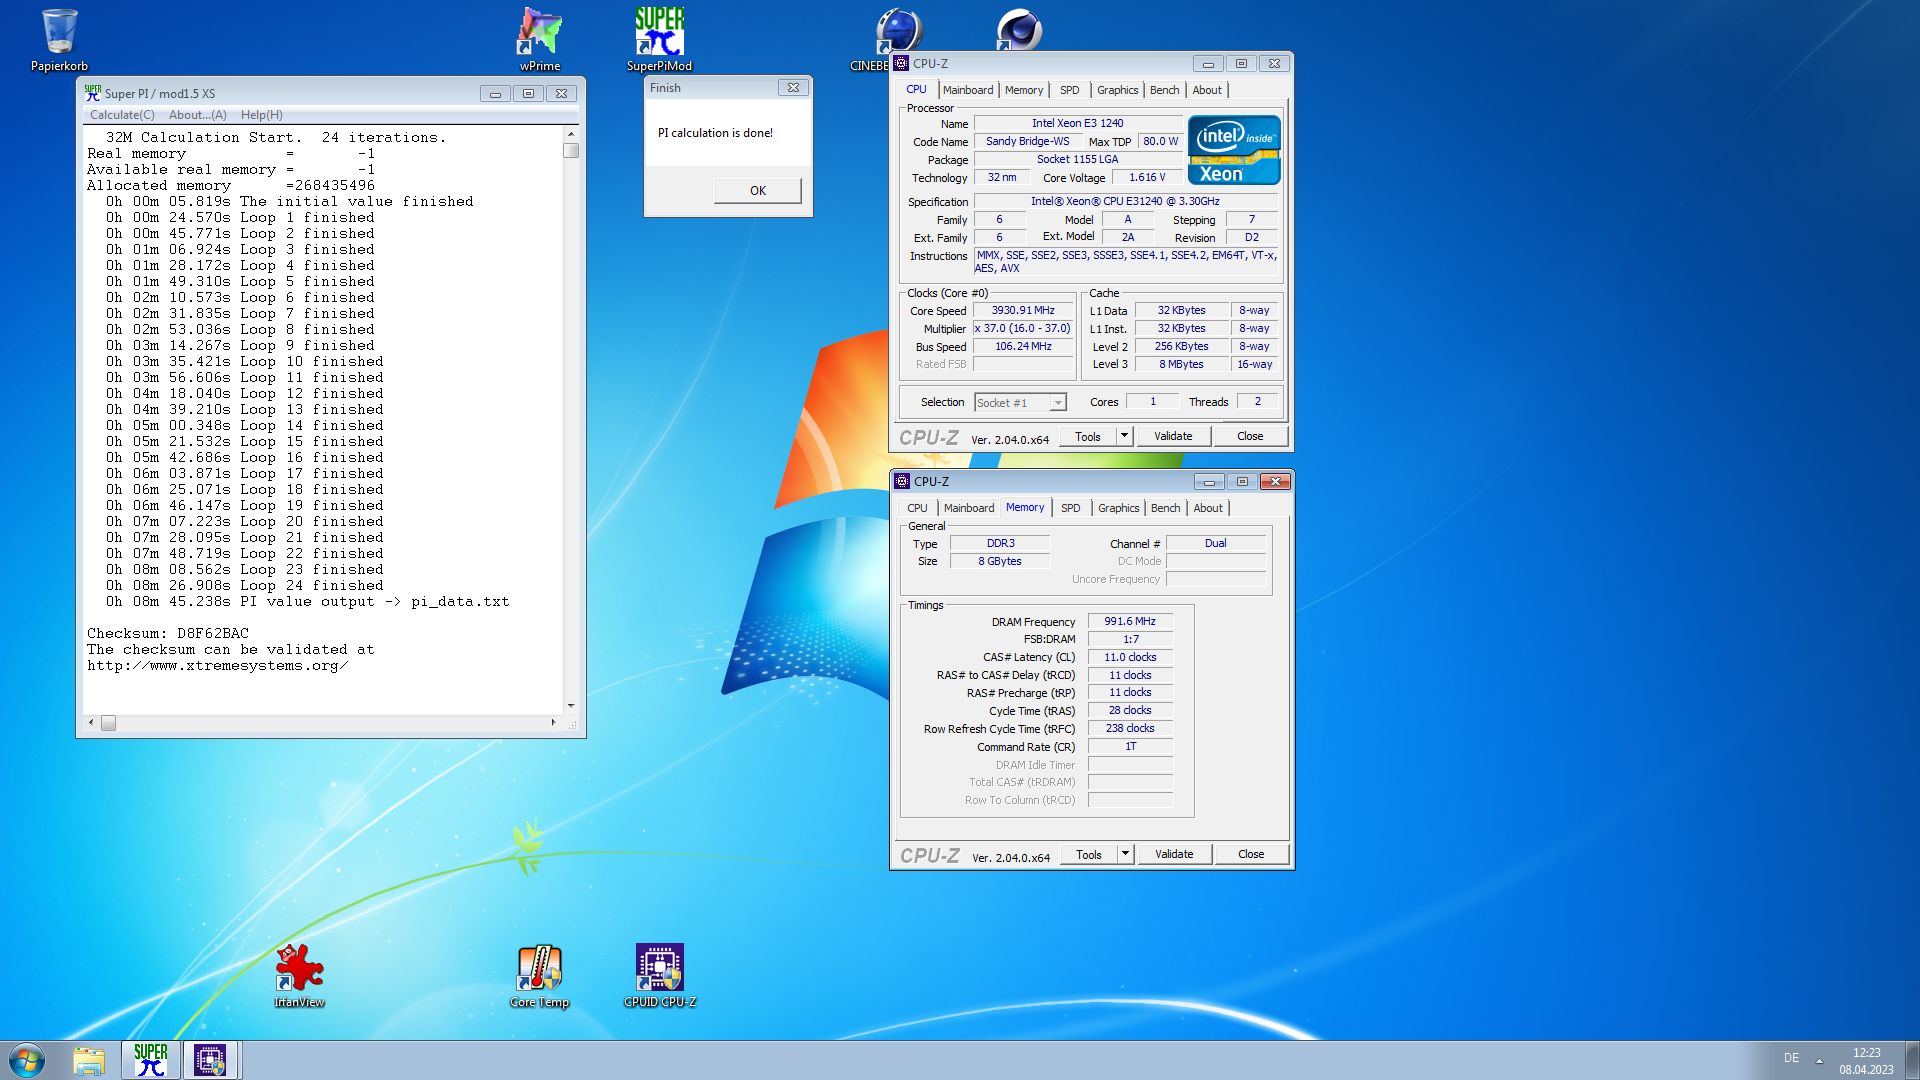This screenshot has width=1920, height=1080.
Task: Switch to Graphics tab in upper CPU-Z
Action: pyautogui.click(x=1117, y=90)
